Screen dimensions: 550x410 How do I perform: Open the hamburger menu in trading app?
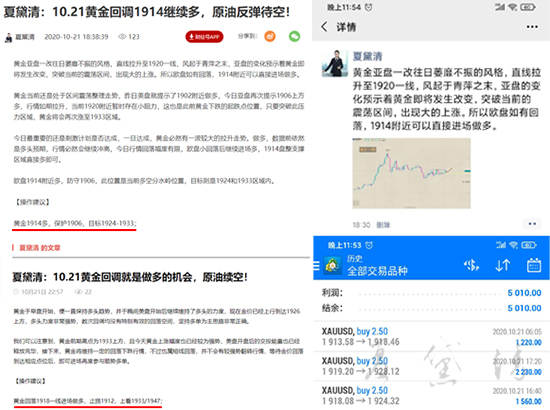[x=316, y=266]
